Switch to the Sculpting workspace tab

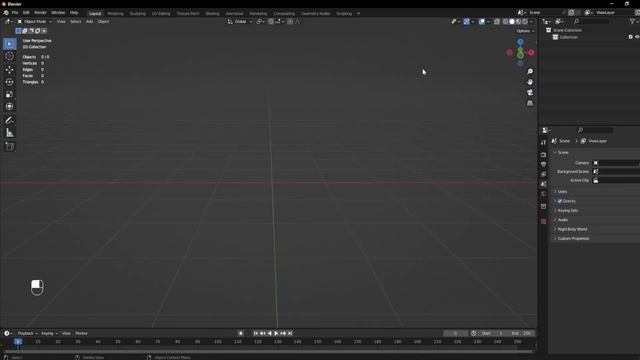(138, 13)
